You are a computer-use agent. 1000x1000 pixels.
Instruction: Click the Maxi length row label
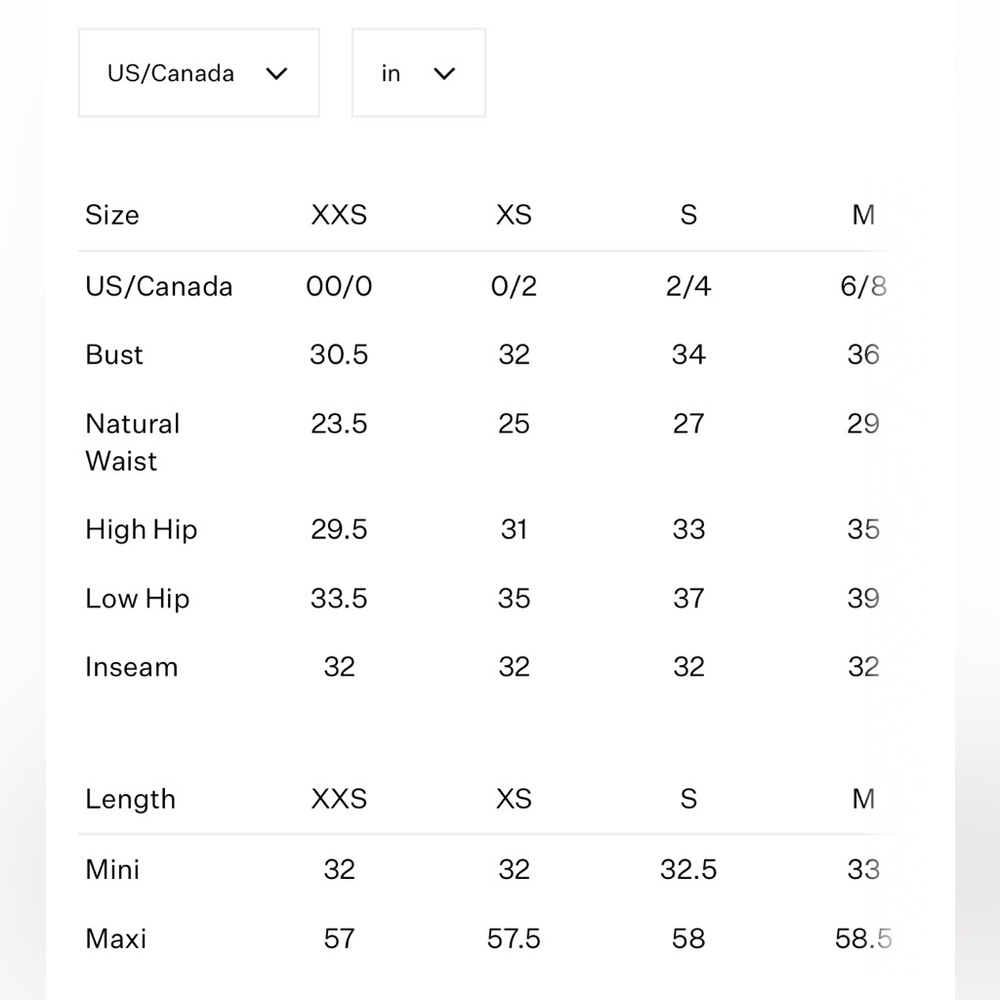pyautogui.click(x=115, y=939)
